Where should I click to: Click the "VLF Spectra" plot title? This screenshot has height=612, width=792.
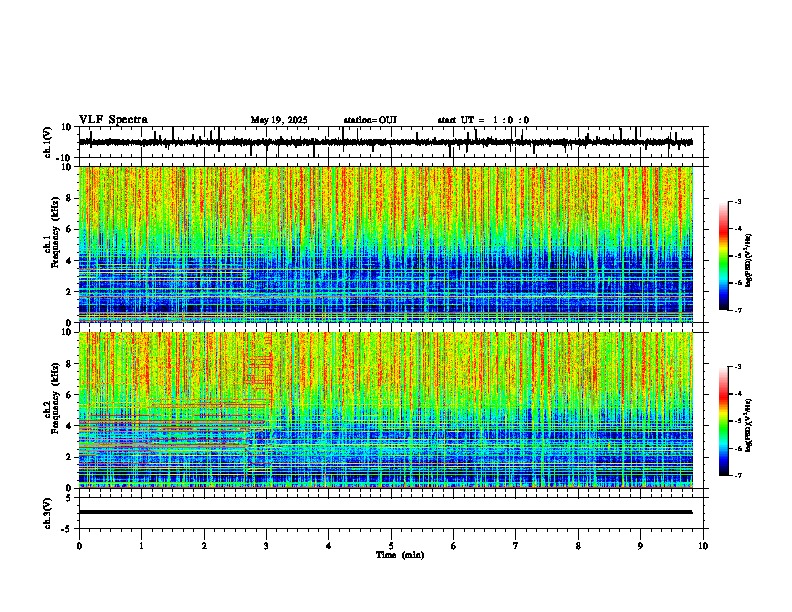(x=113, y=120)
